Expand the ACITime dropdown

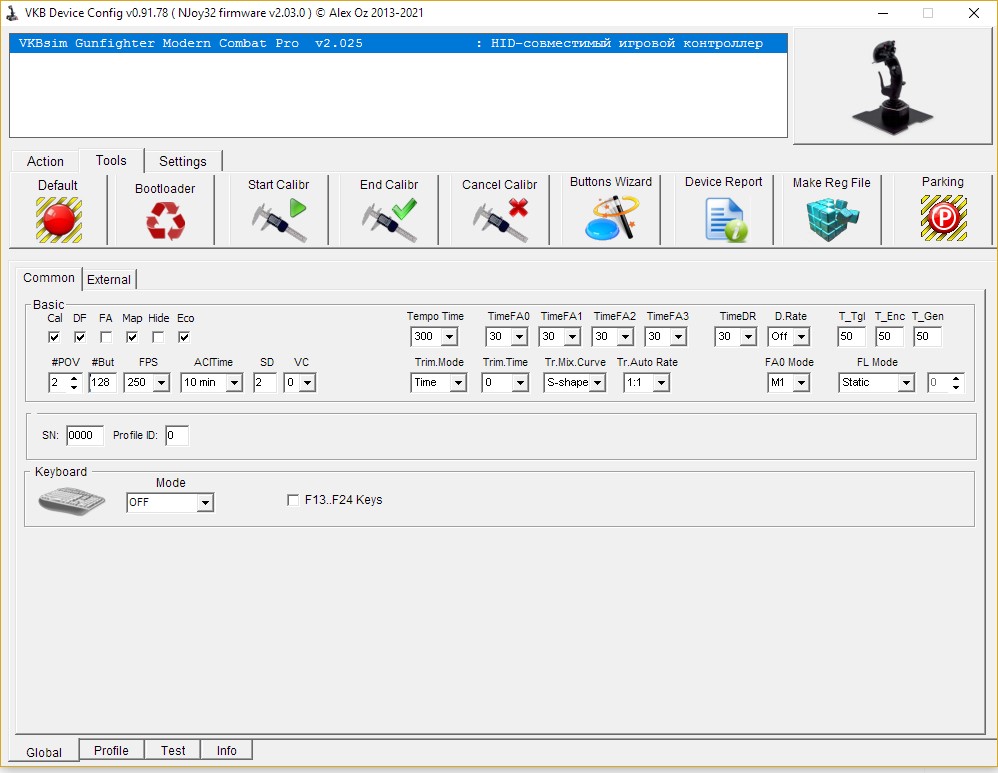[234, 383]
